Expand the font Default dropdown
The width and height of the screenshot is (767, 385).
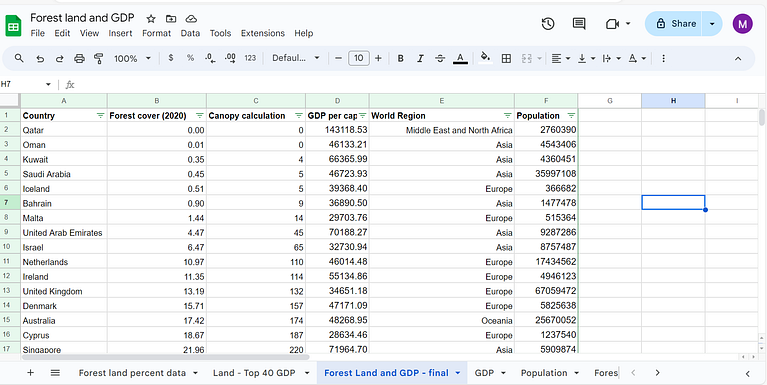click(296, 58)
